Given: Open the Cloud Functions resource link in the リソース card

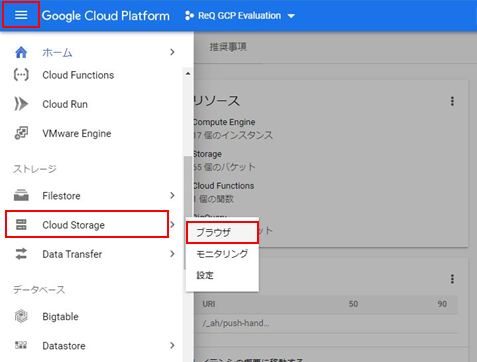Looking at the screenshot, I should coord(224,186).
